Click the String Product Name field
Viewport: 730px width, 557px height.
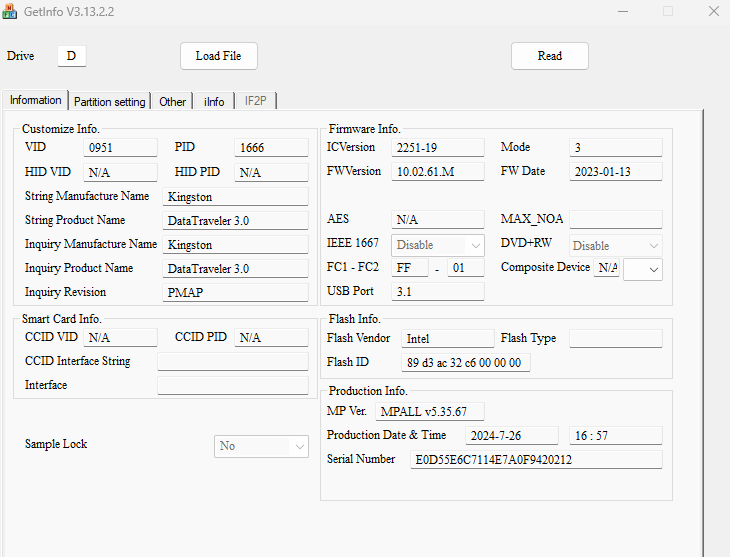(235, 220)
